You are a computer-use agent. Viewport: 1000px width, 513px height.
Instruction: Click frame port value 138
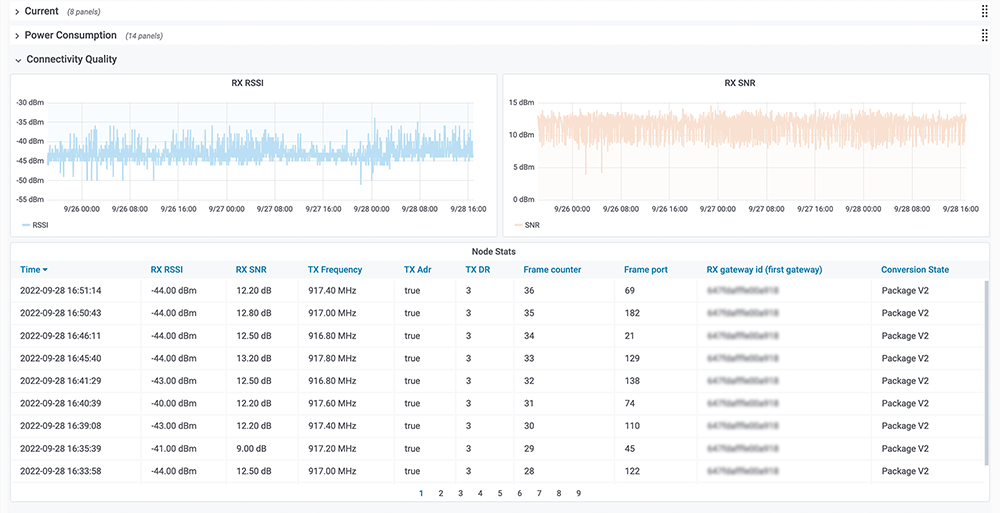coord(632,381)
